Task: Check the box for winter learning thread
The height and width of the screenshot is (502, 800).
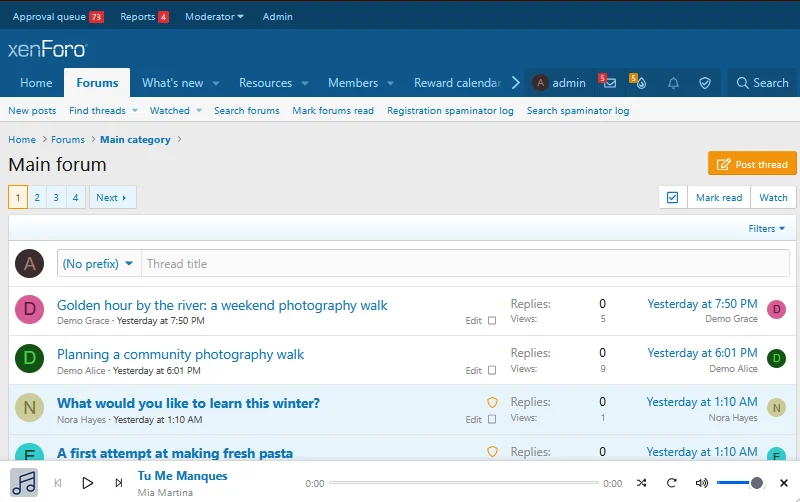Action: pos(492,419)
